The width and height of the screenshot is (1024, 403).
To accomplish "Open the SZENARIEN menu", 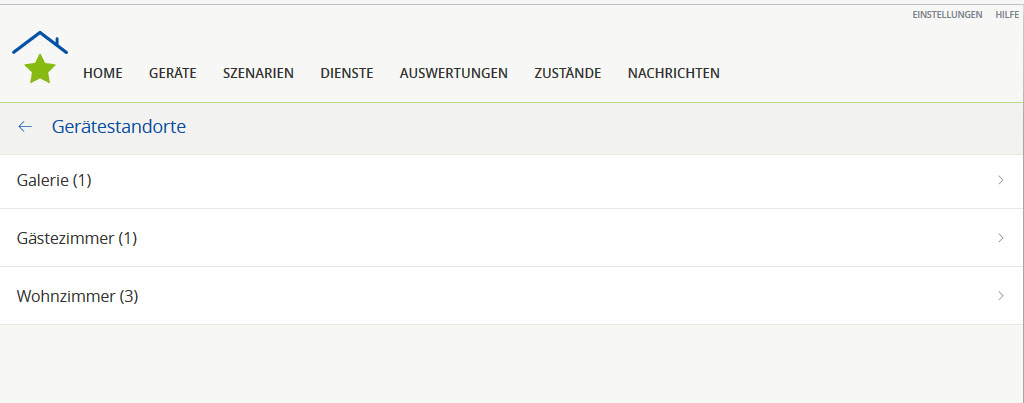I will click(x=258, y=73).
